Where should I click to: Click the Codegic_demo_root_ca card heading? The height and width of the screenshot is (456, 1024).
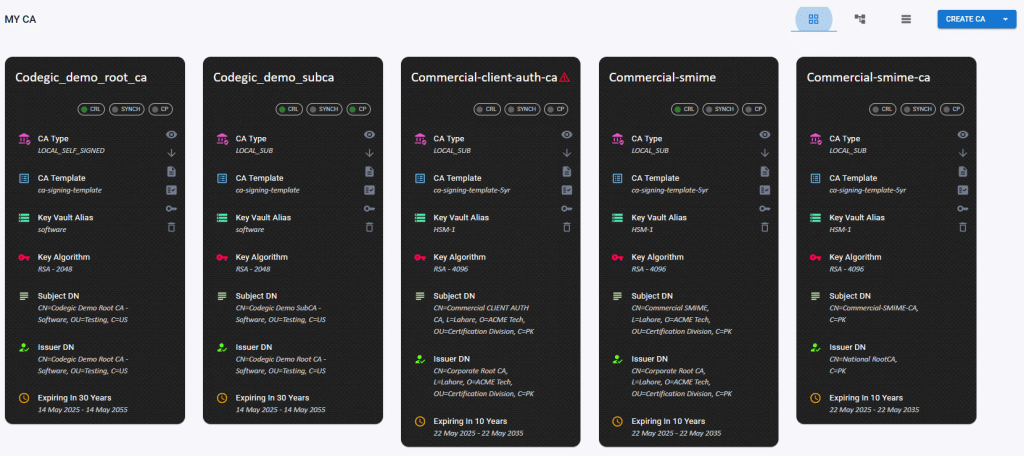[x=81, y=77]
